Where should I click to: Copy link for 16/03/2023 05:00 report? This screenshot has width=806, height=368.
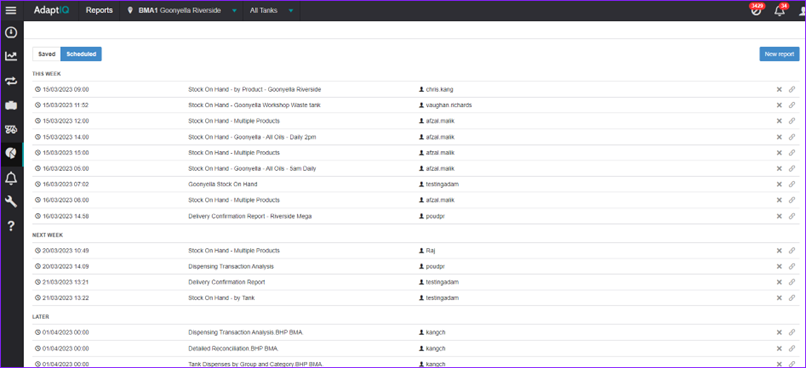coord(792,169)
